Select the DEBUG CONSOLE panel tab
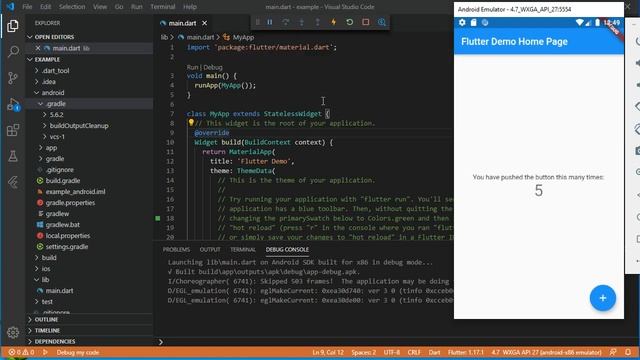 click(x=287, y=249)
